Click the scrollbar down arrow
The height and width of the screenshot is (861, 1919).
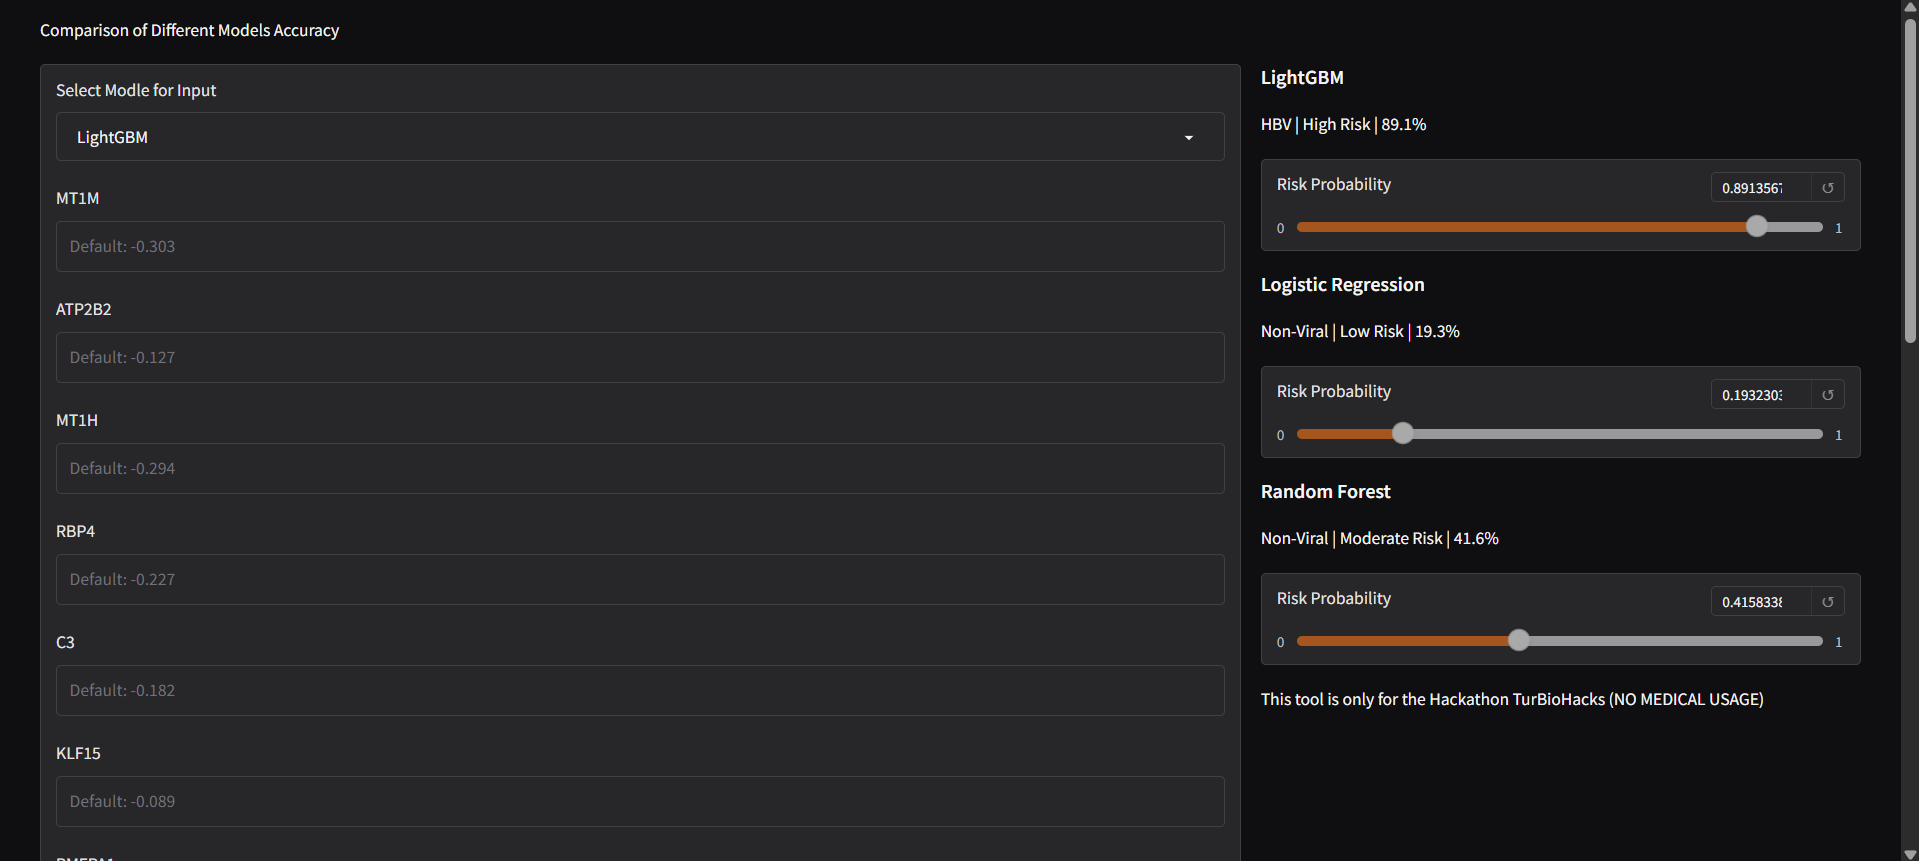pos(1910,853)
